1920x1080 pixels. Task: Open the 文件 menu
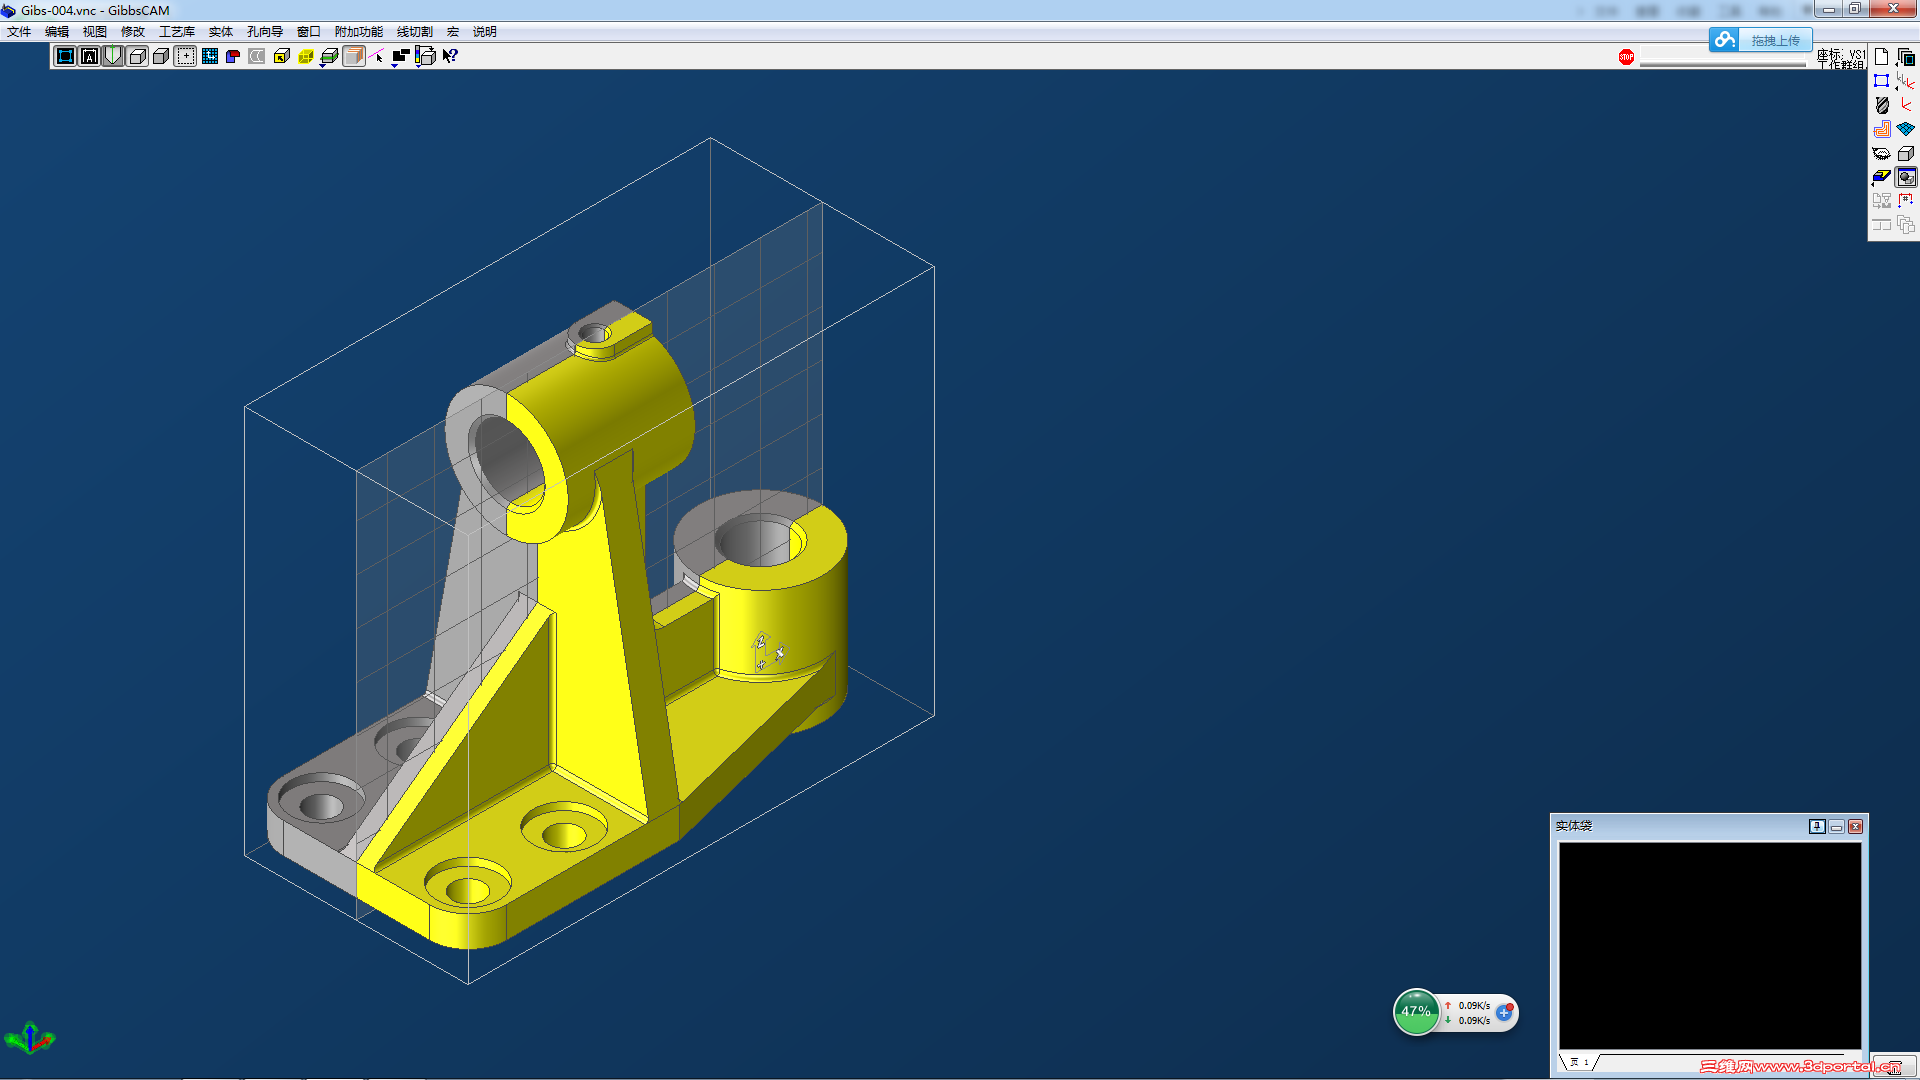click(19, 32)
